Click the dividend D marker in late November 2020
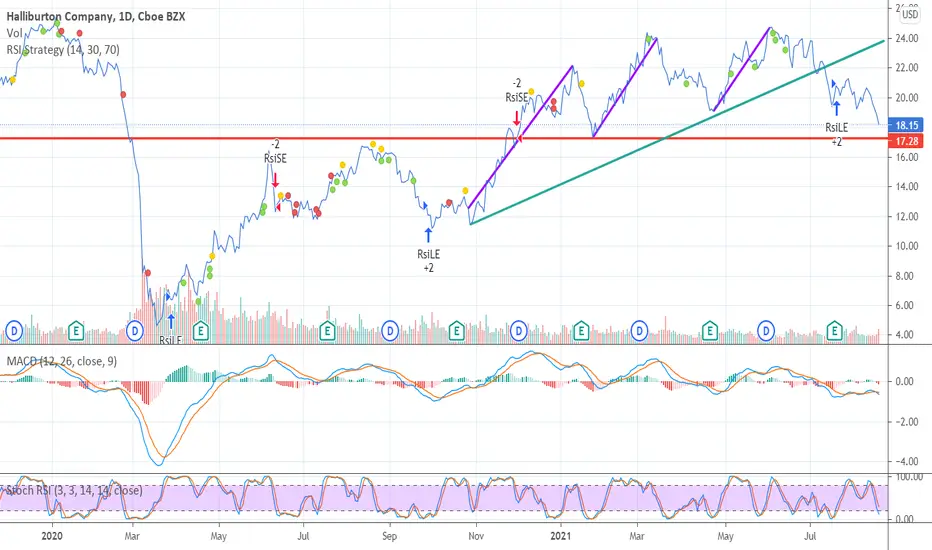 [519, 331]
